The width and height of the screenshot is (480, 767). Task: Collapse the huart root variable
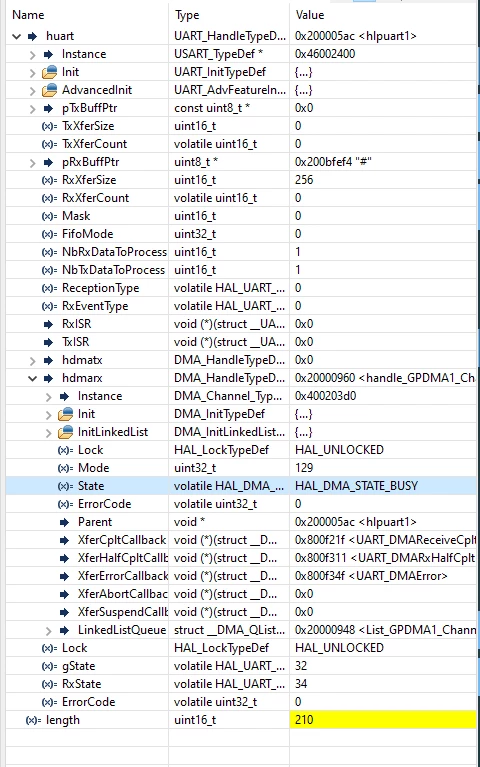(17, 36)
